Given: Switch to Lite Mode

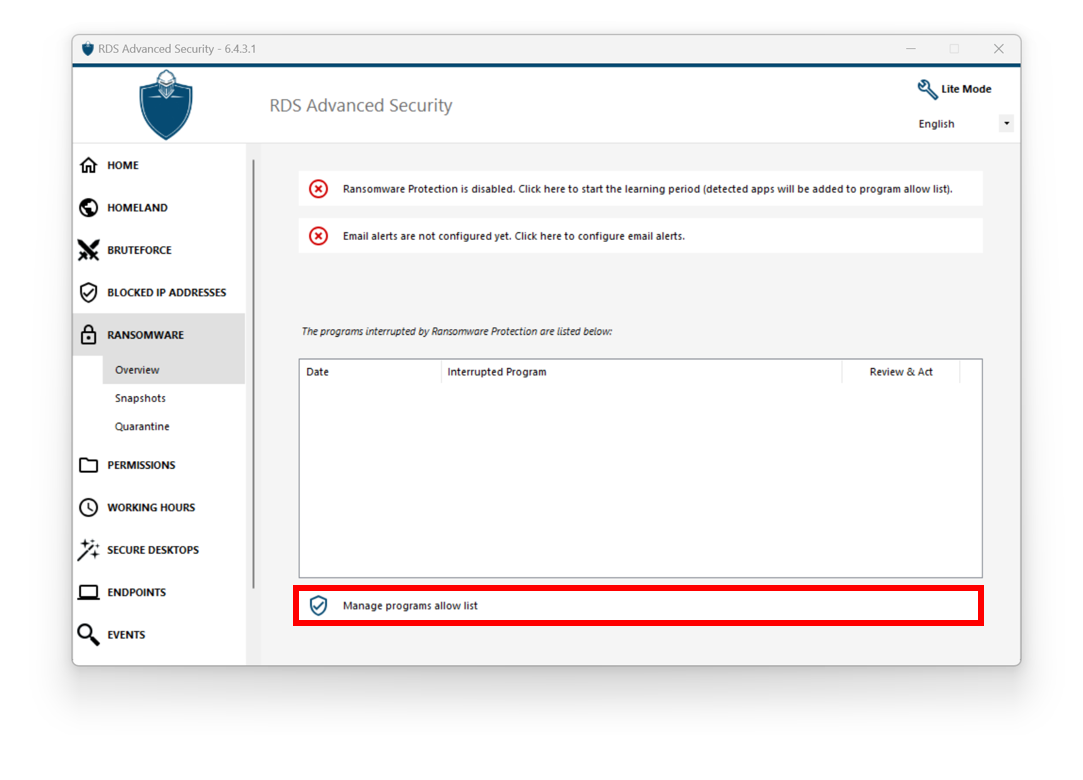Looking at the screenshot, I should [x=955, y=89].
